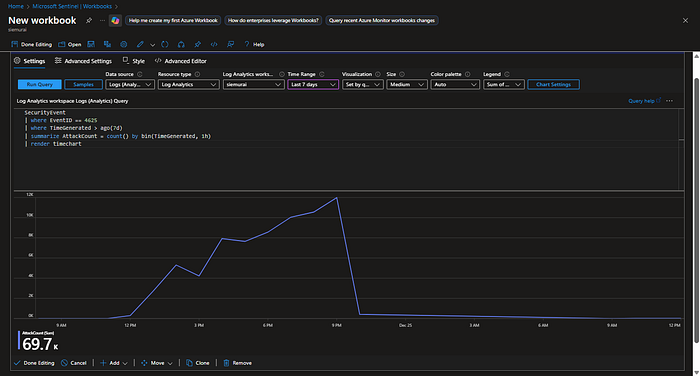Click the suggestion Query recent Azure Monitor workbooks changes

(382, 21)
